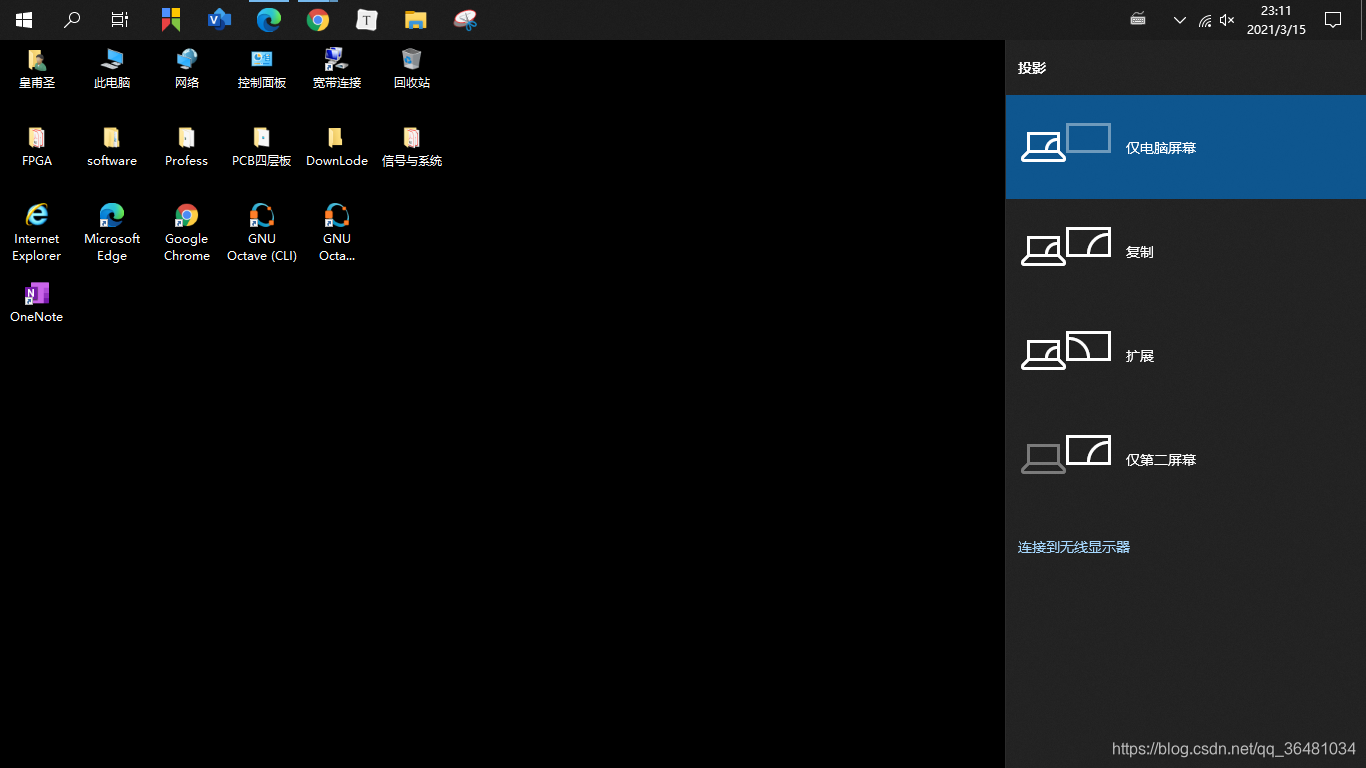Open the touch keyboard tray icon

(x=1138, y=19)
